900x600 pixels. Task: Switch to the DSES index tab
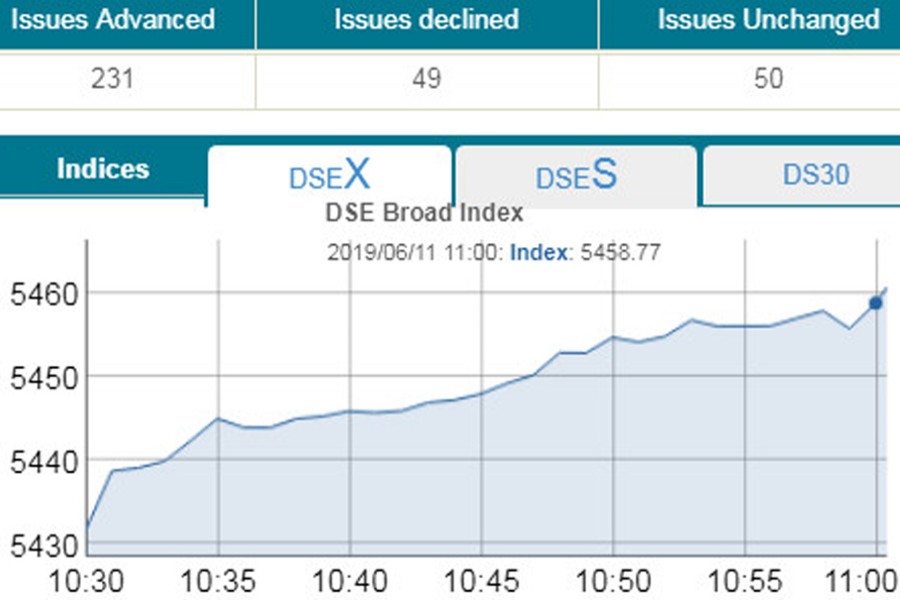(x=575, y=176)
